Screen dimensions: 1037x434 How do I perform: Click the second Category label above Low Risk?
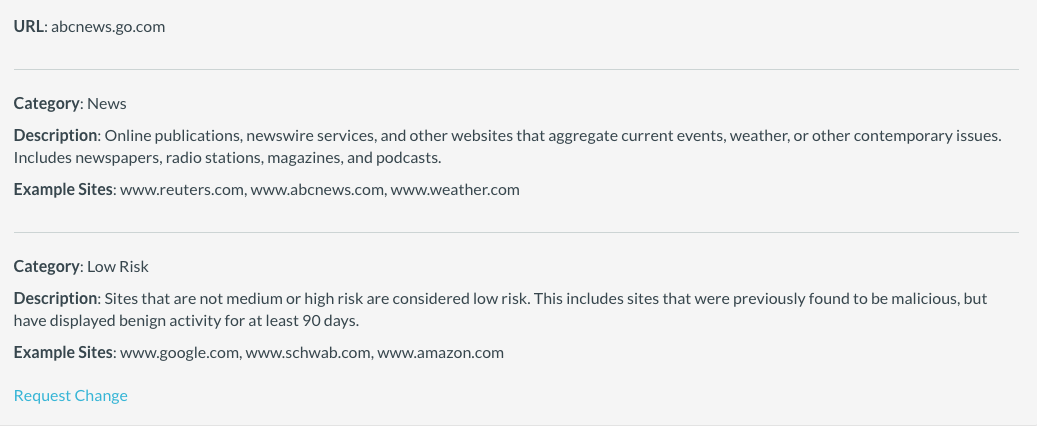46,266
